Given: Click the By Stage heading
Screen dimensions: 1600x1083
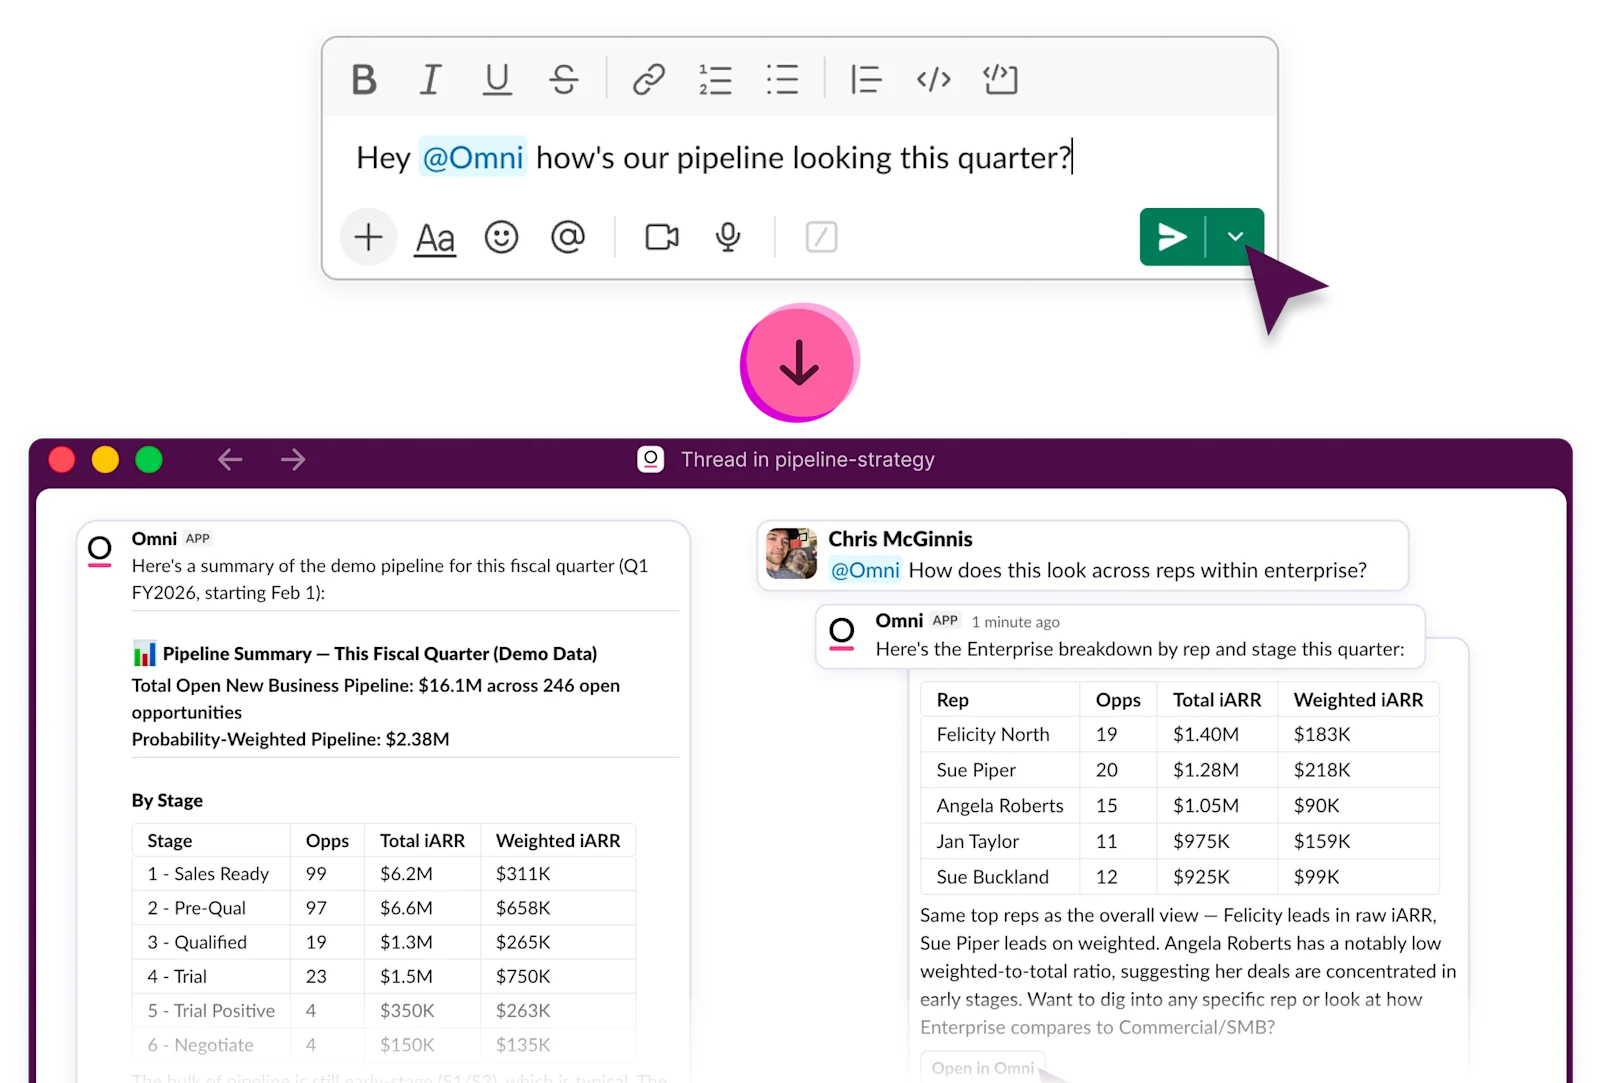Looking at the screenshot, I should [167, 800].
